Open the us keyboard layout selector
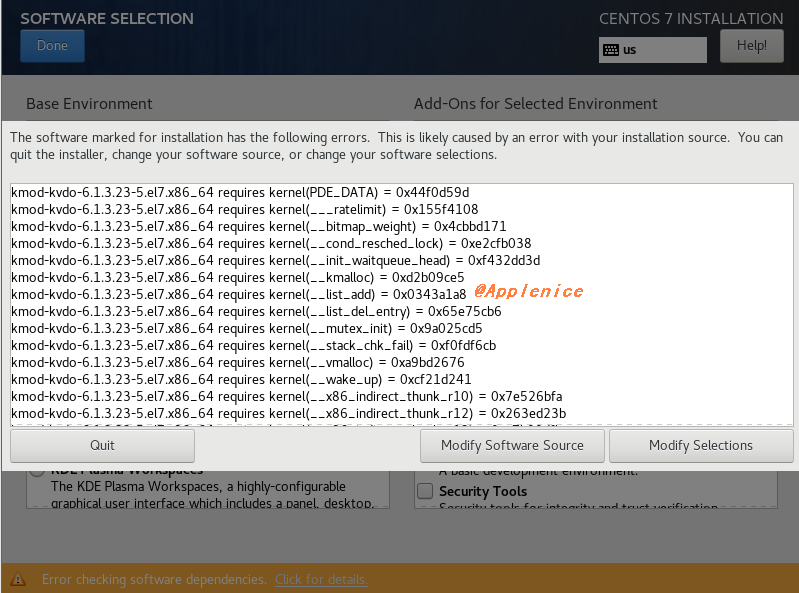 click(653, 50)
